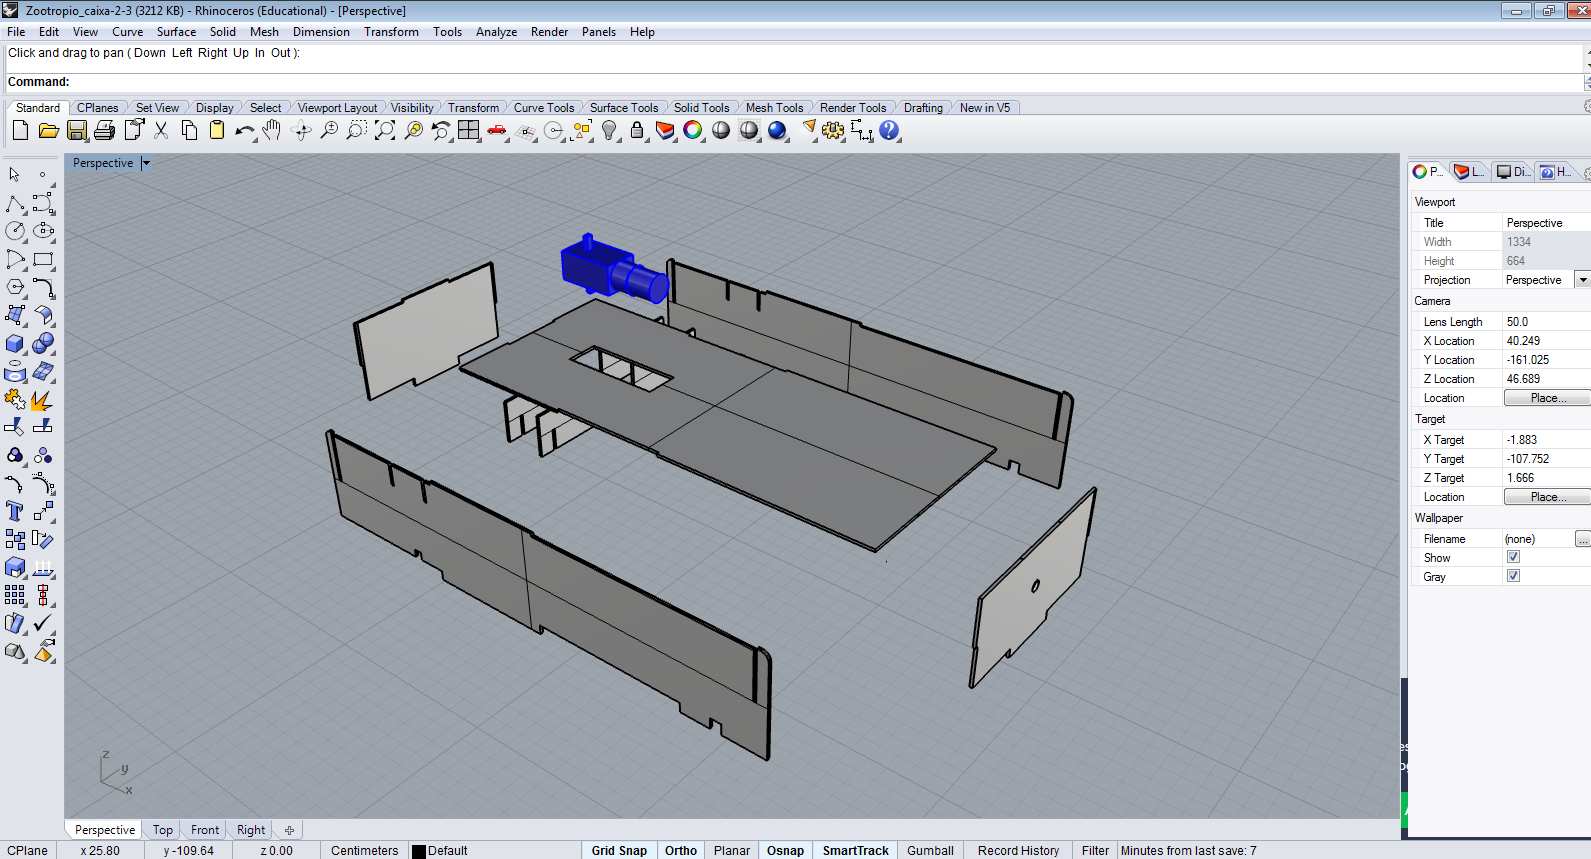Open the Display panel tab
The image size is (1591, 859).
coord(1512,172)
